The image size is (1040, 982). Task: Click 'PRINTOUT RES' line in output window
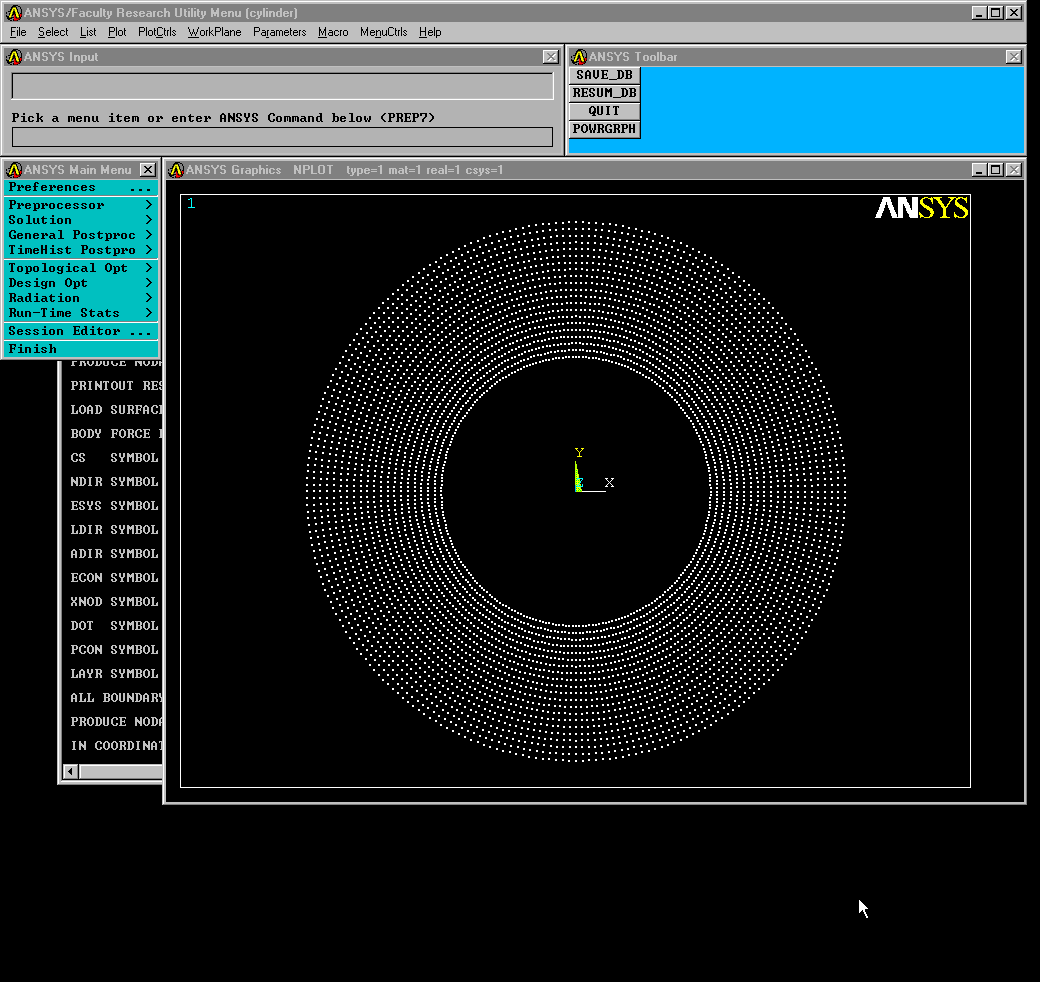(116, 386)
